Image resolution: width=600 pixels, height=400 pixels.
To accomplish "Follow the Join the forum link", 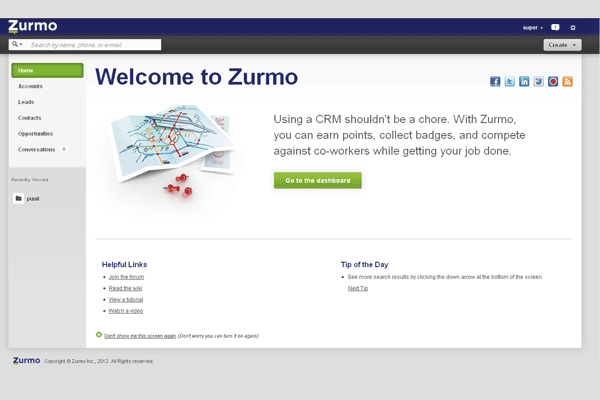I will [126, 276].
